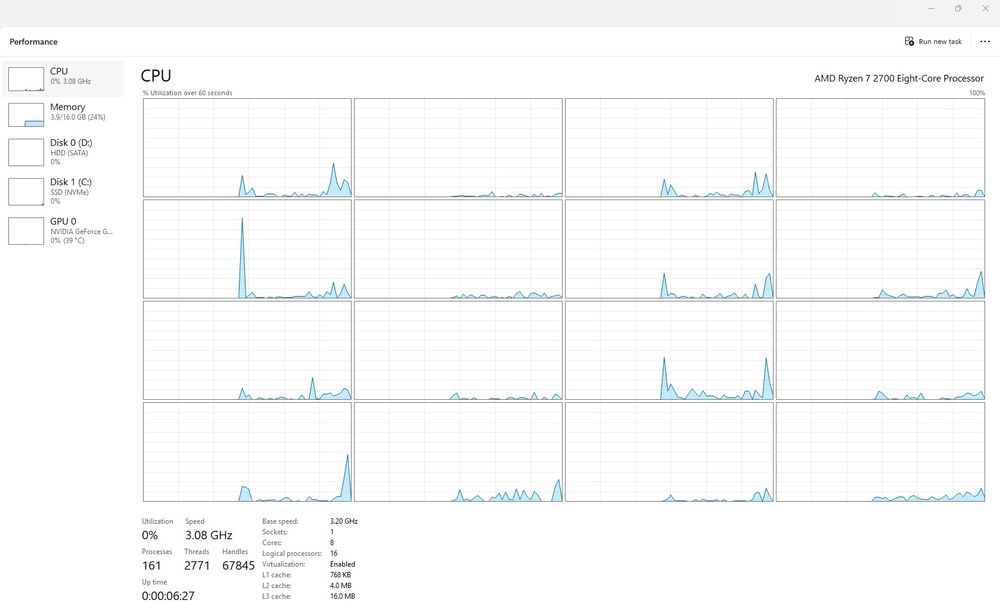
Task: Click the first logical processor graph
Action: [247, 147]
